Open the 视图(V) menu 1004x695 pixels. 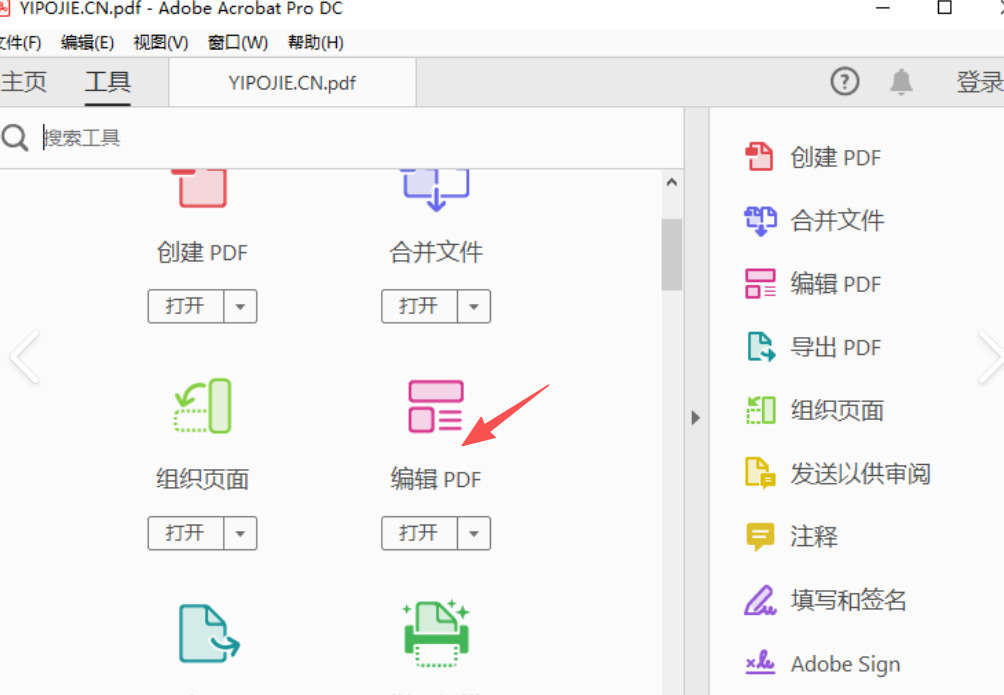pos(161,42)
